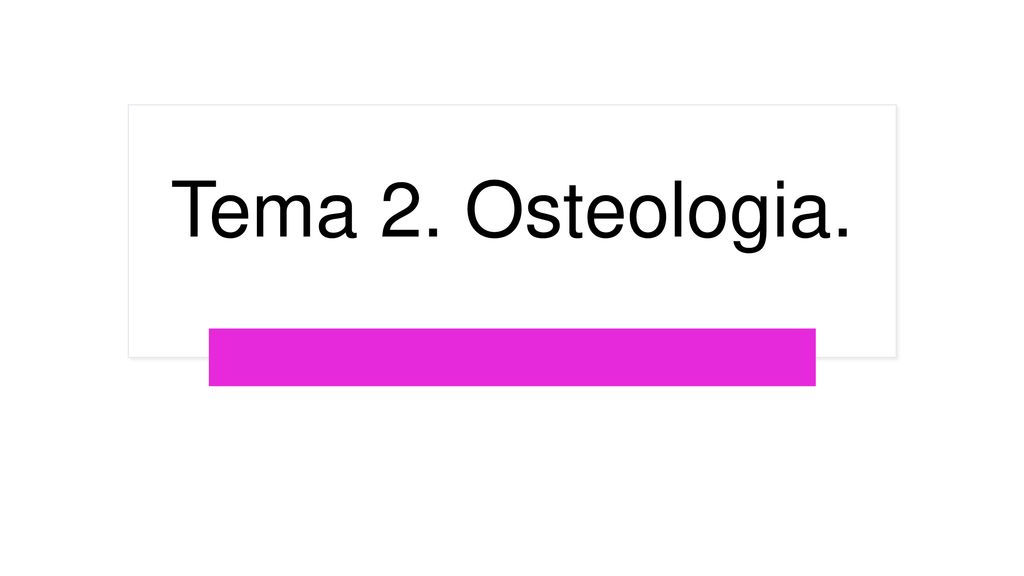Click the final period after Osteologia
This screenshot has height=576, width=1024.
tap(842, 234)
